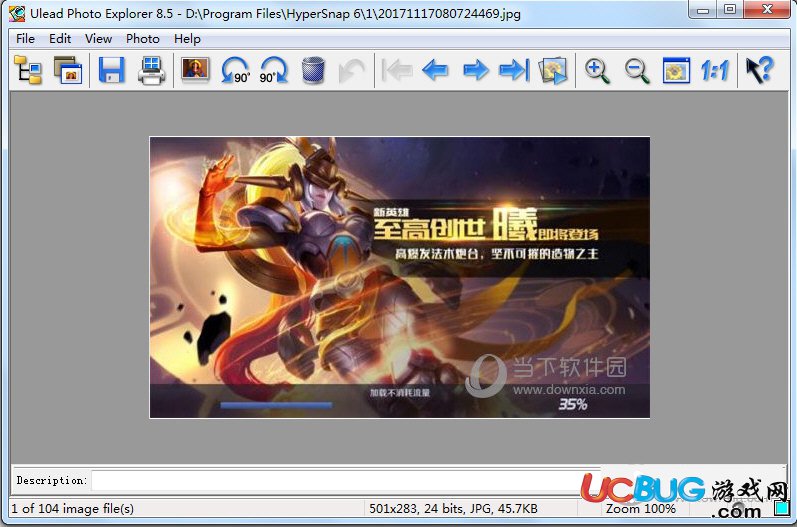The width and height of the screenshot is (797, 527).
Task: Open the Help menu
Action: [x=187, y=39]
